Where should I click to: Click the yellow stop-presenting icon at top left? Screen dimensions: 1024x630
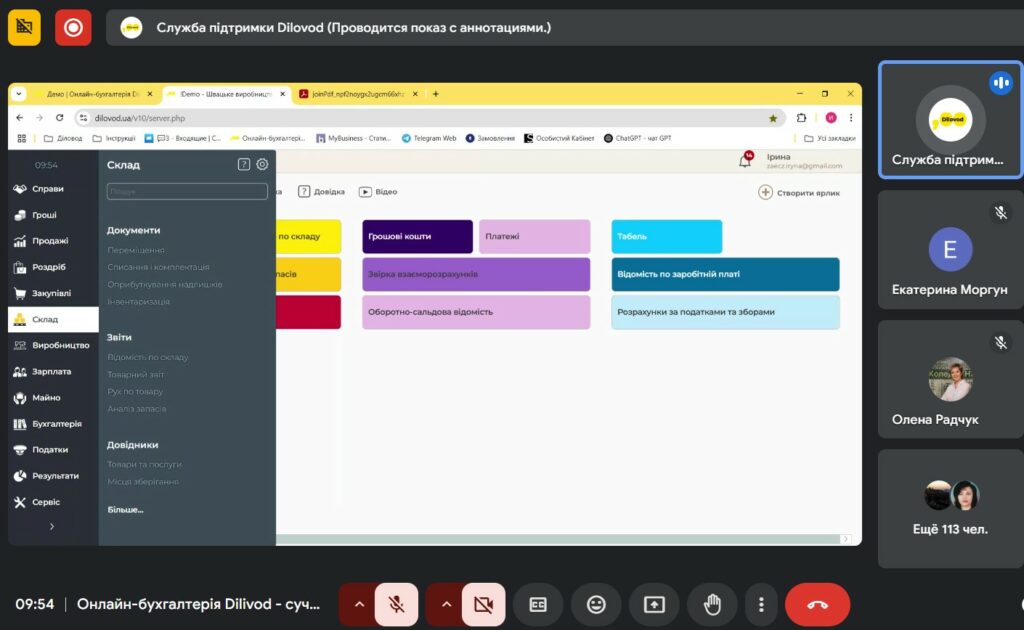tap(24, 27)
